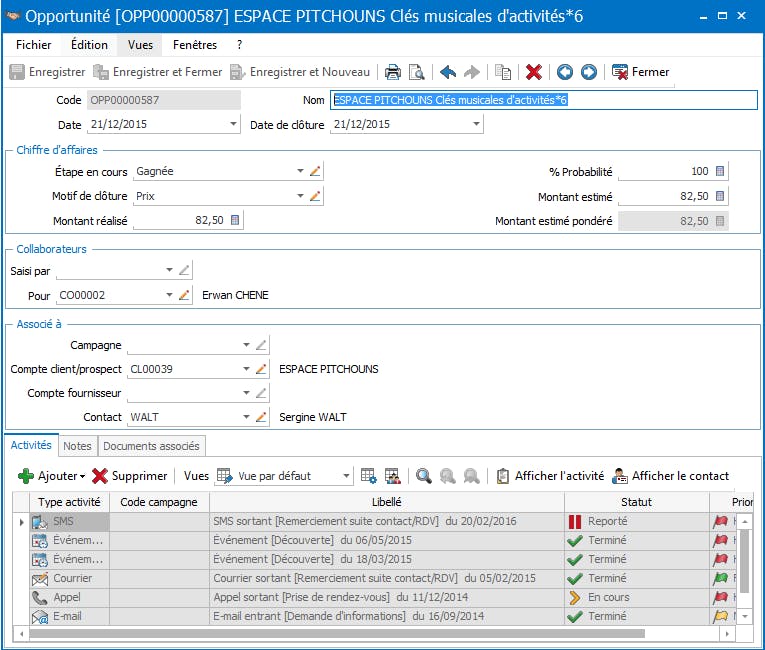Open the Édition menu
Screen dimensions: 765x650
(x=89, y=45)
